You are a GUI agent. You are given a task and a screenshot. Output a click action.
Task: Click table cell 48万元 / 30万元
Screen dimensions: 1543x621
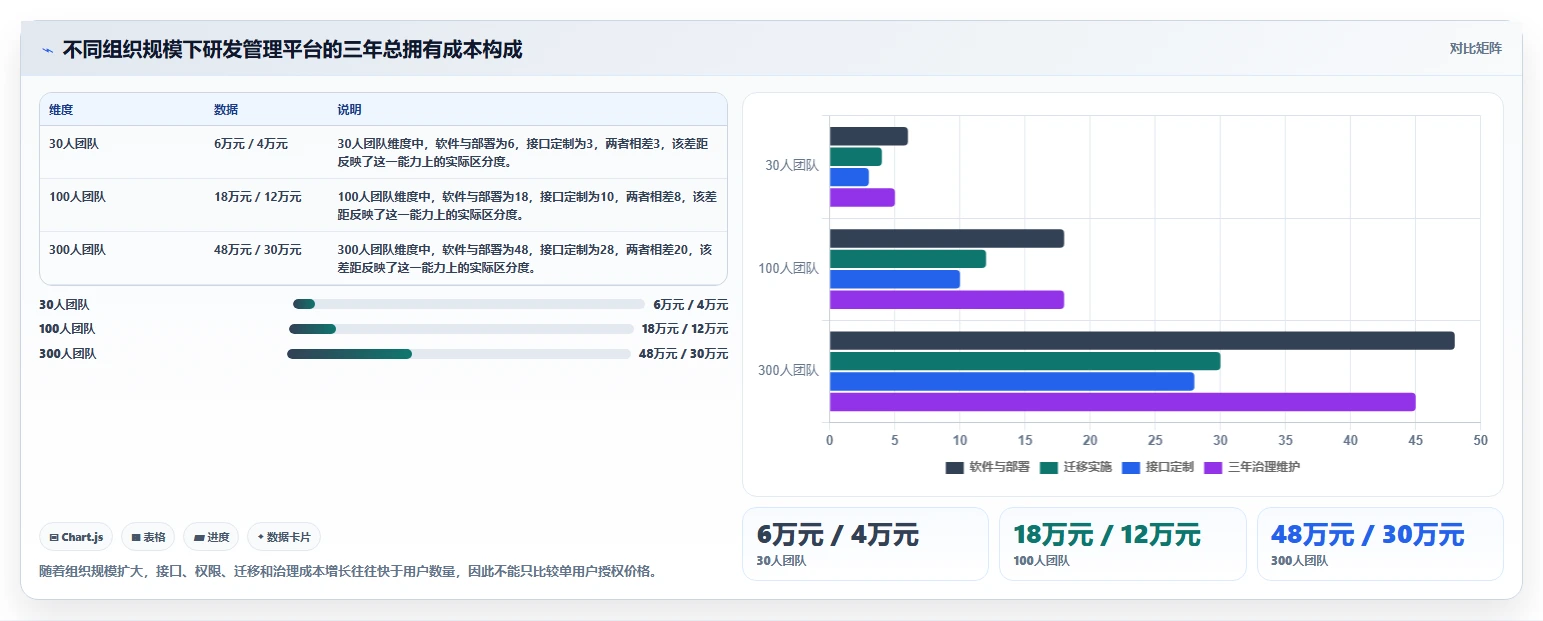pos(258,250)
